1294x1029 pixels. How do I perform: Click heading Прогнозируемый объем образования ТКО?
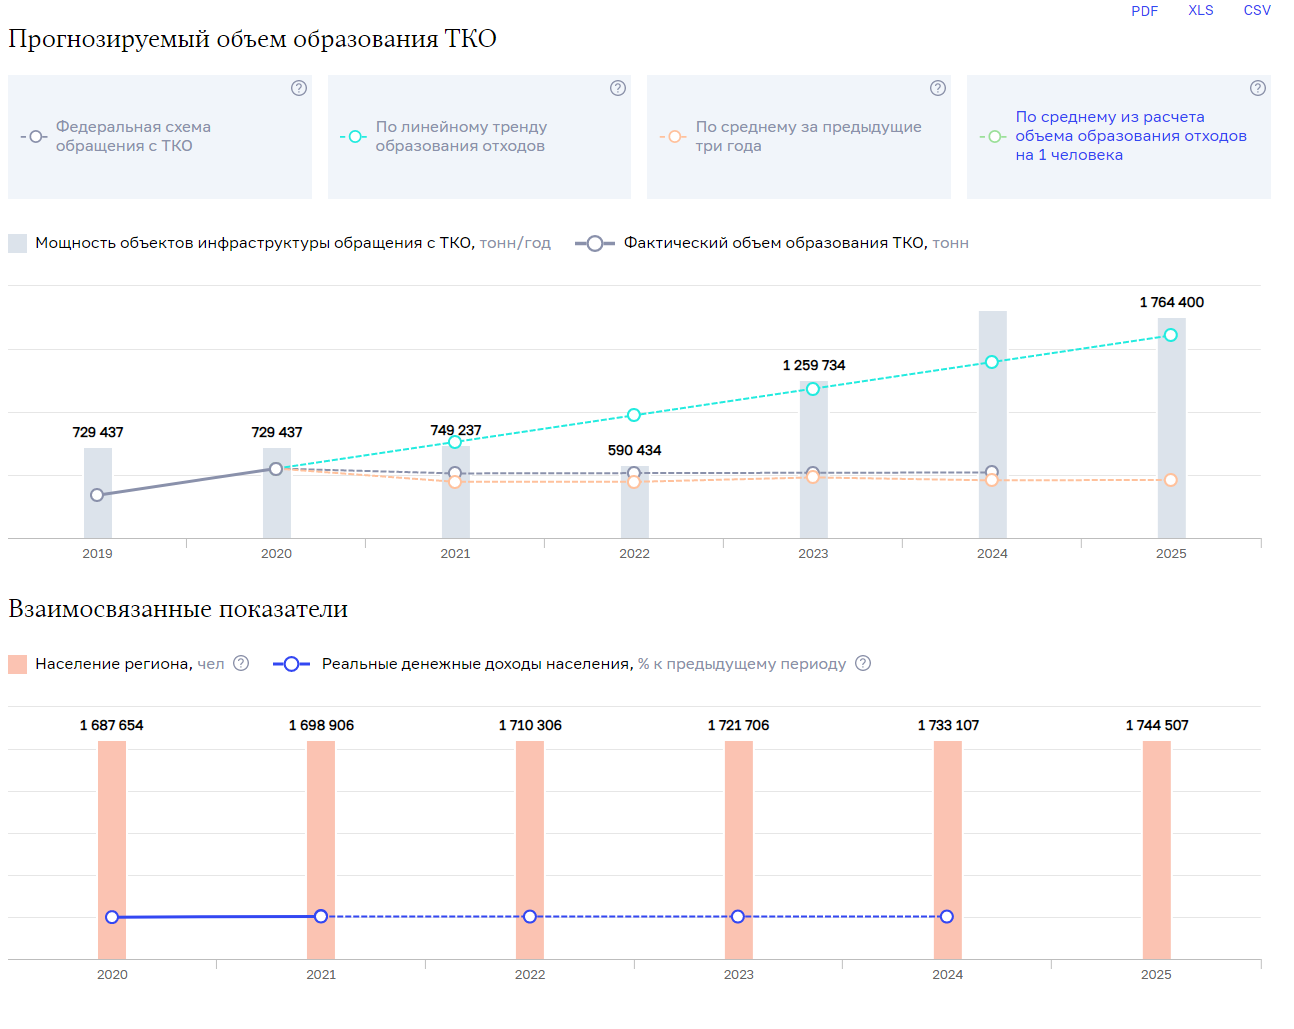coord(253,39)
